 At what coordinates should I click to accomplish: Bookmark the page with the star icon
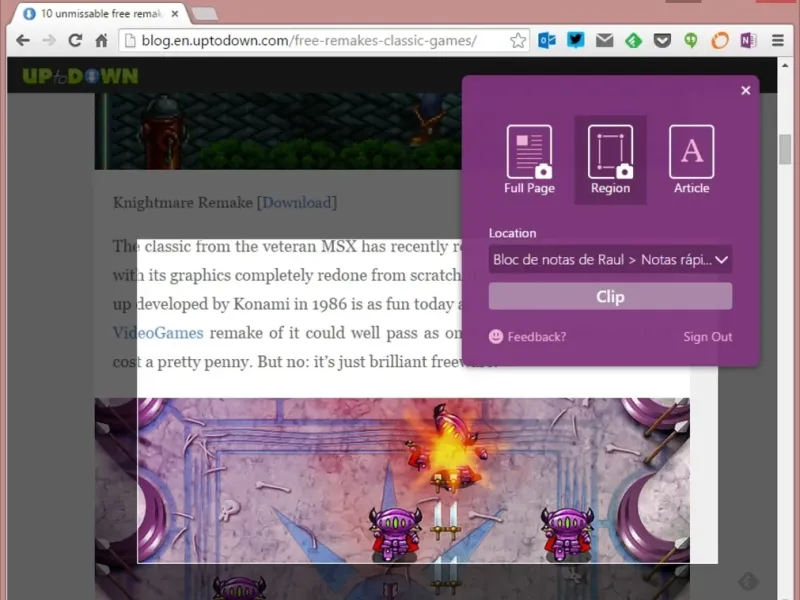517,40
